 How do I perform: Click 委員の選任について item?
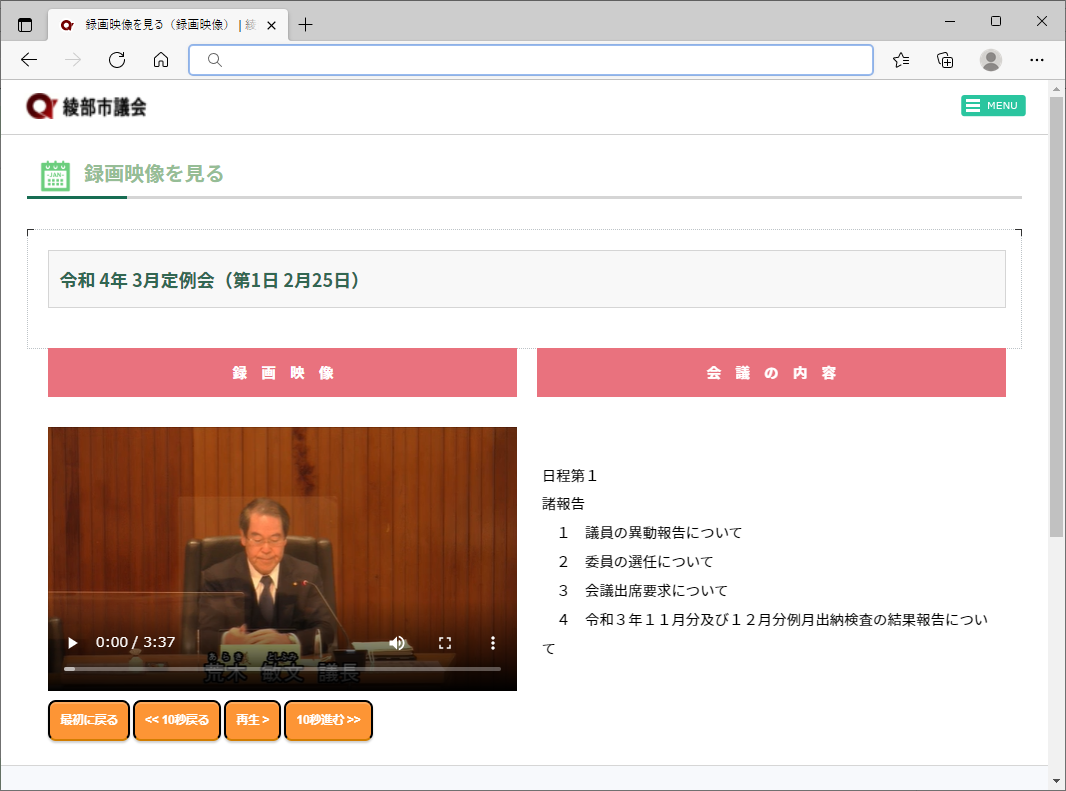[x=649, y=562]
